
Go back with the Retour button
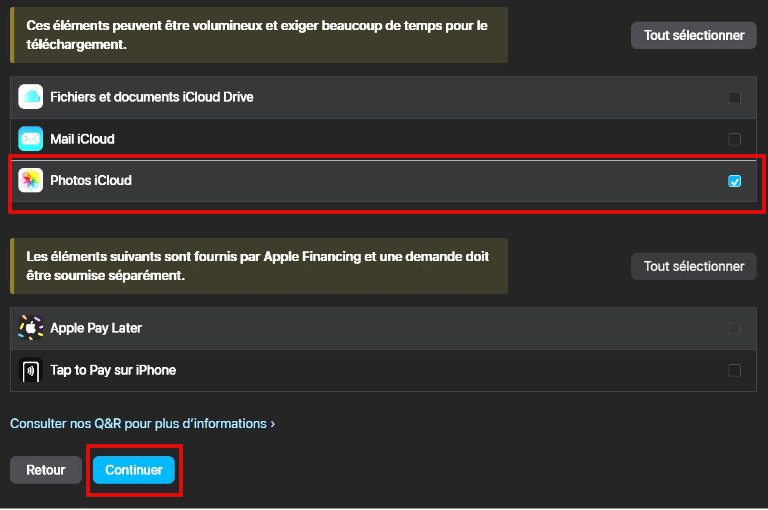[x=46, y=470]
